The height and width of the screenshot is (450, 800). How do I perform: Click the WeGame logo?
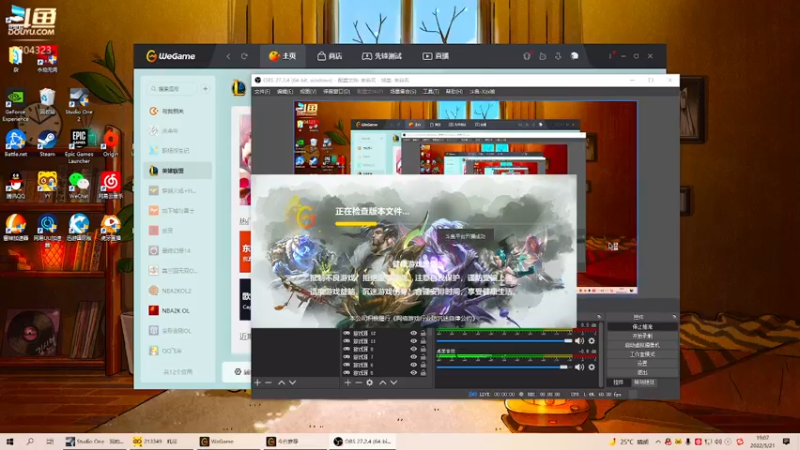coord(171,56)
